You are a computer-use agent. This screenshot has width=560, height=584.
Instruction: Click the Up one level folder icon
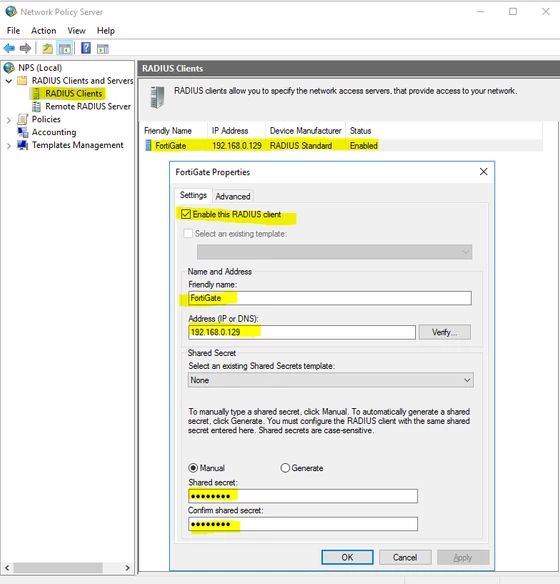(47, 48)
